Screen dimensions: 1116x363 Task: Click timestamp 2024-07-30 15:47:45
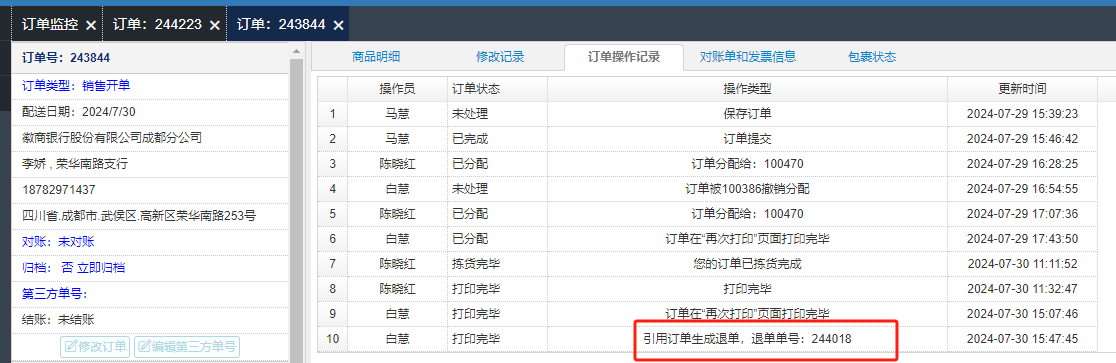[1022, 339]
